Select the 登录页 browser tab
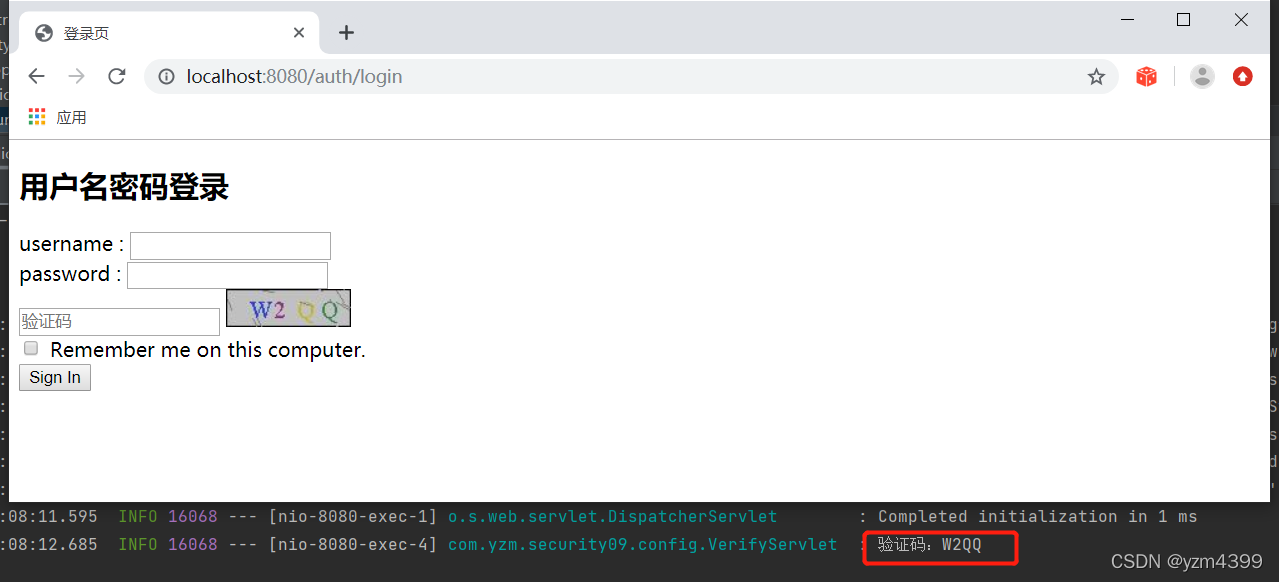 click(170, 33)
